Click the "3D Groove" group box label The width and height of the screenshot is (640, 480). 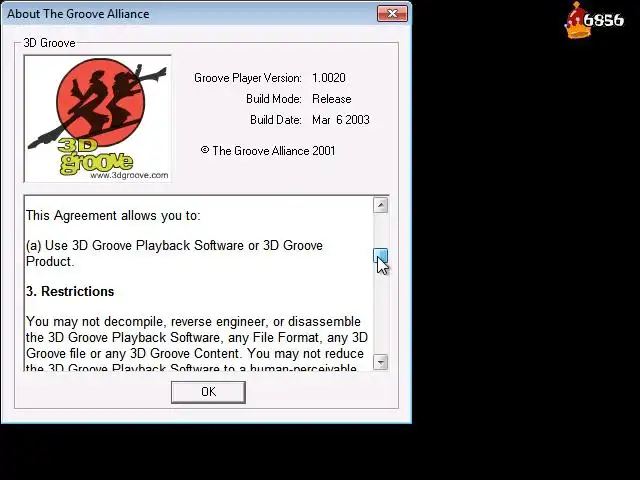click(49, 43)
